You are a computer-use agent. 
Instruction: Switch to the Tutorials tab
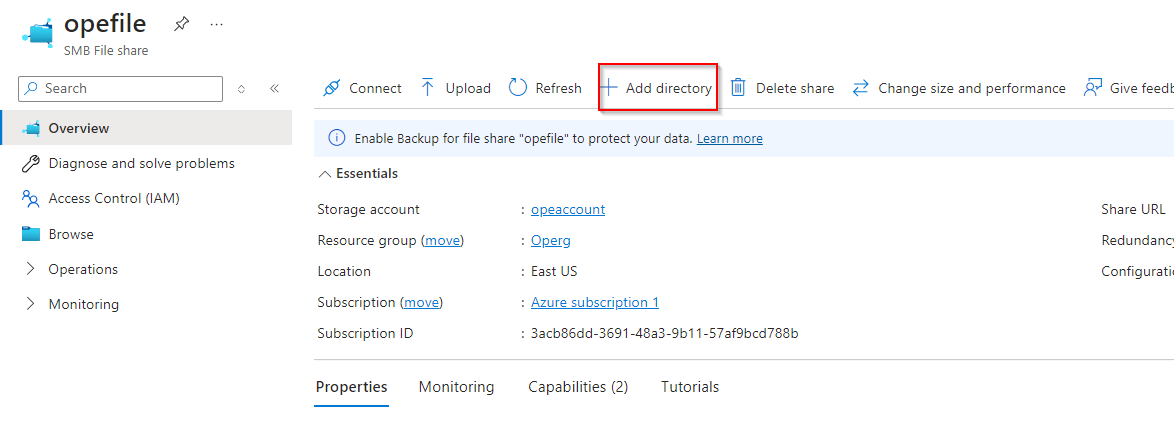689,387
